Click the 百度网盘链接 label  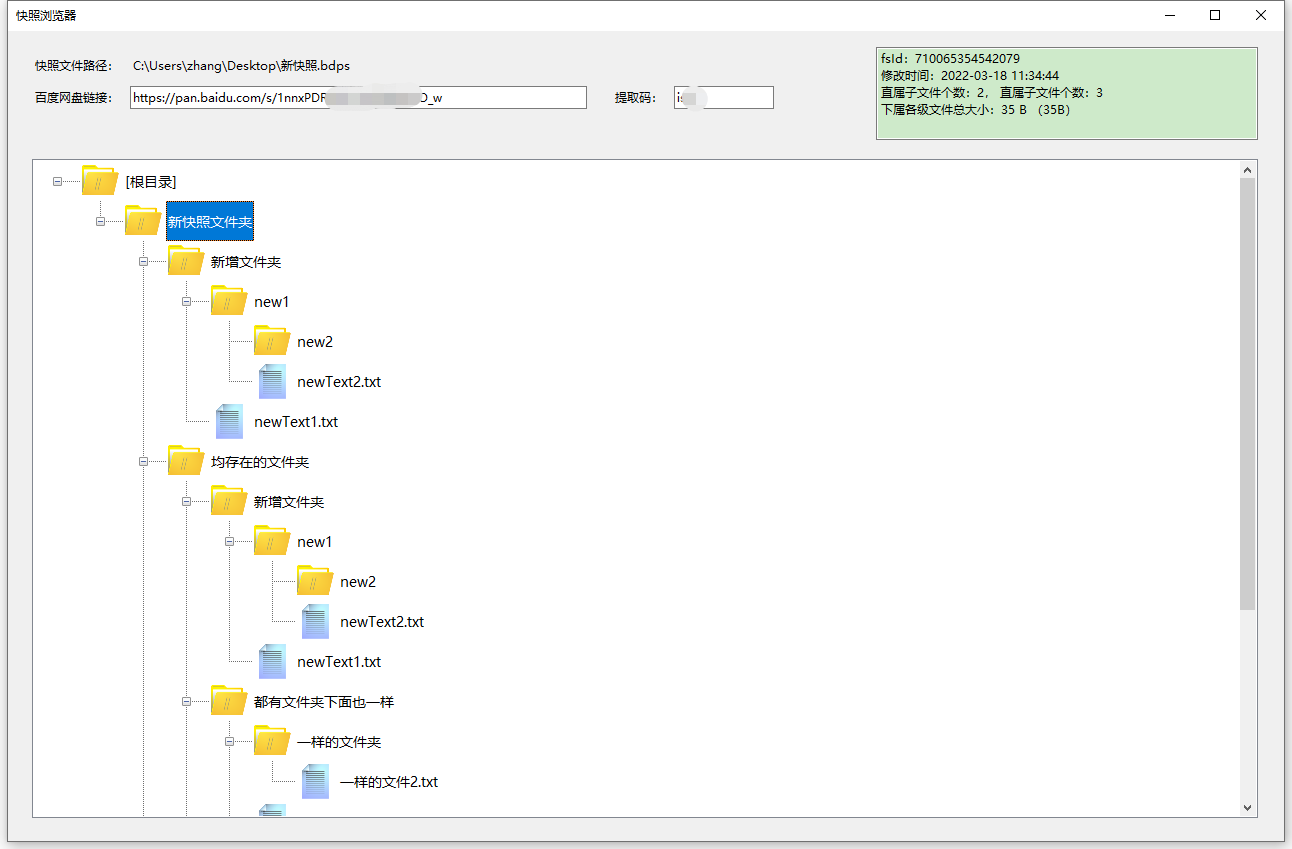pyautogui.click(x=73, y=97)
